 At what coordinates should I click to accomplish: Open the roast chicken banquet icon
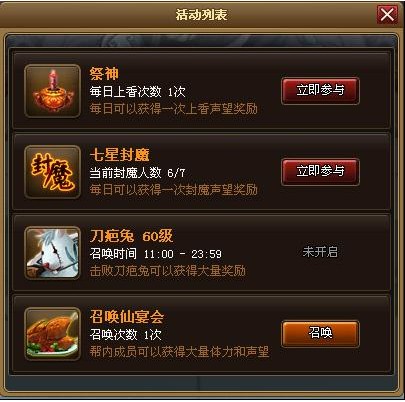(53, 334)
